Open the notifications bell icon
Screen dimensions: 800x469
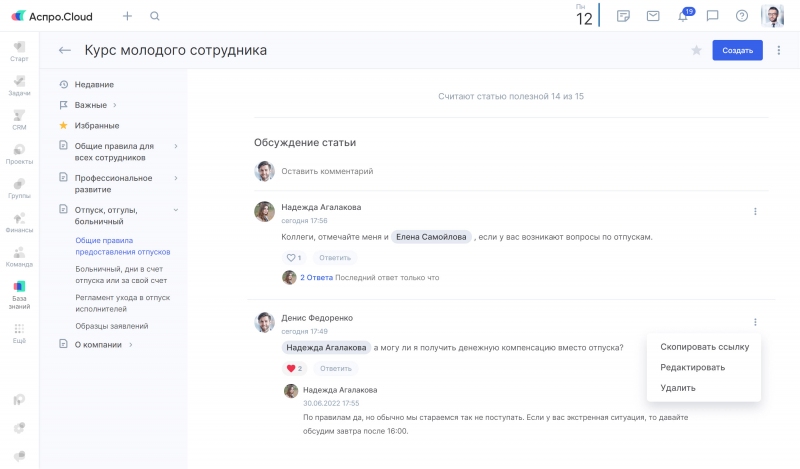(x=683, y=16)
